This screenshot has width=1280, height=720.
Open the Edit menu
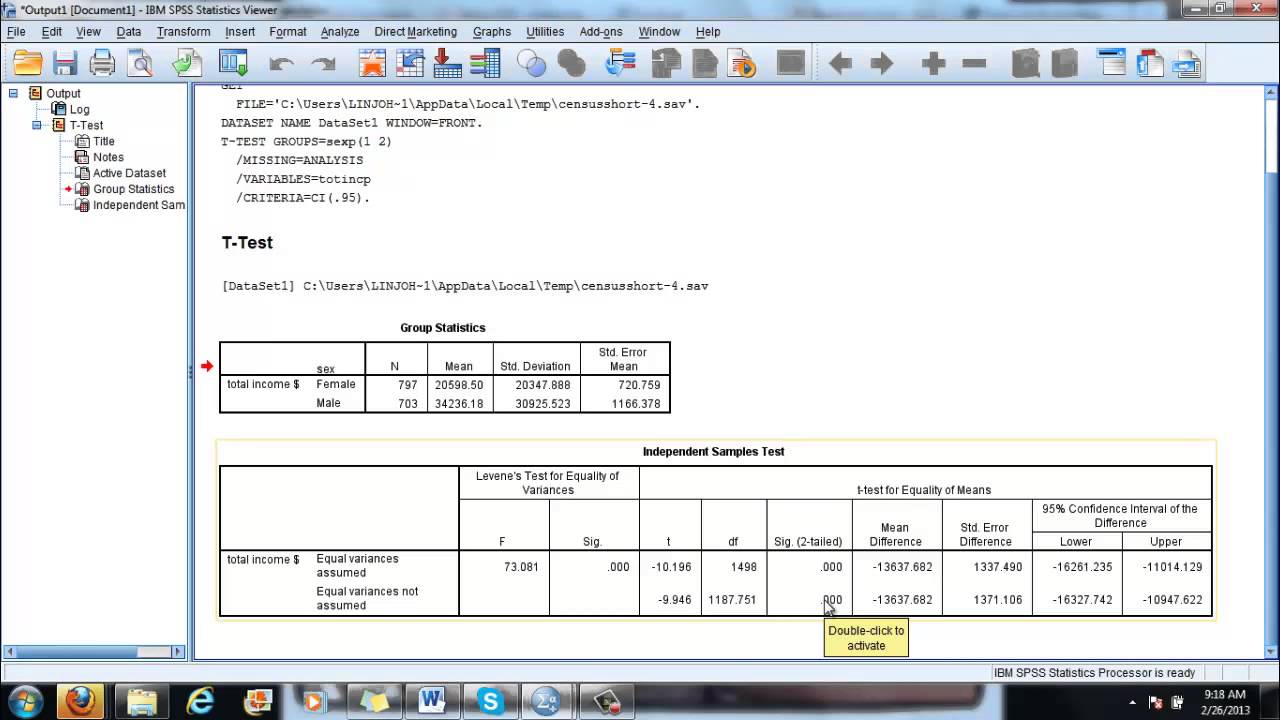52,32
